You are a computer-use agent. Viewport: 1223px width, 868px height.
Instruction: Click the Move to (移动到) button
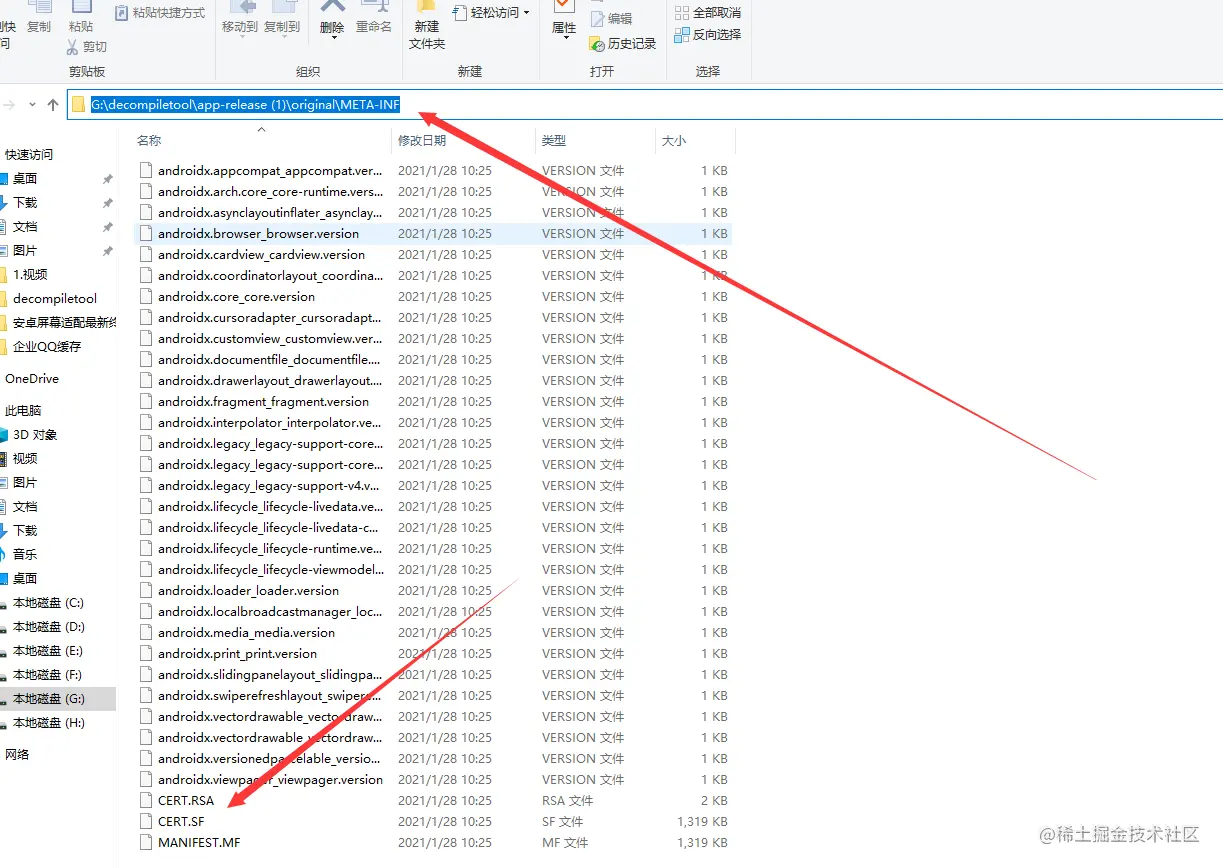coord(239,18)
